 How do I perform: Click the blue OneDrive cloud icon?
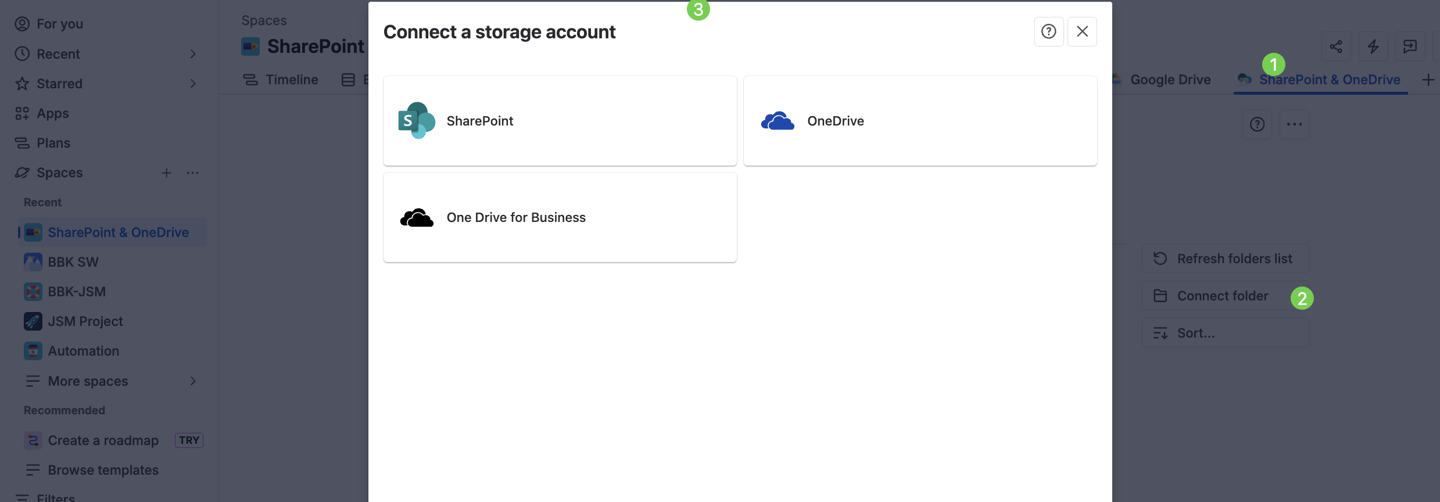click(x=777, y=121)
